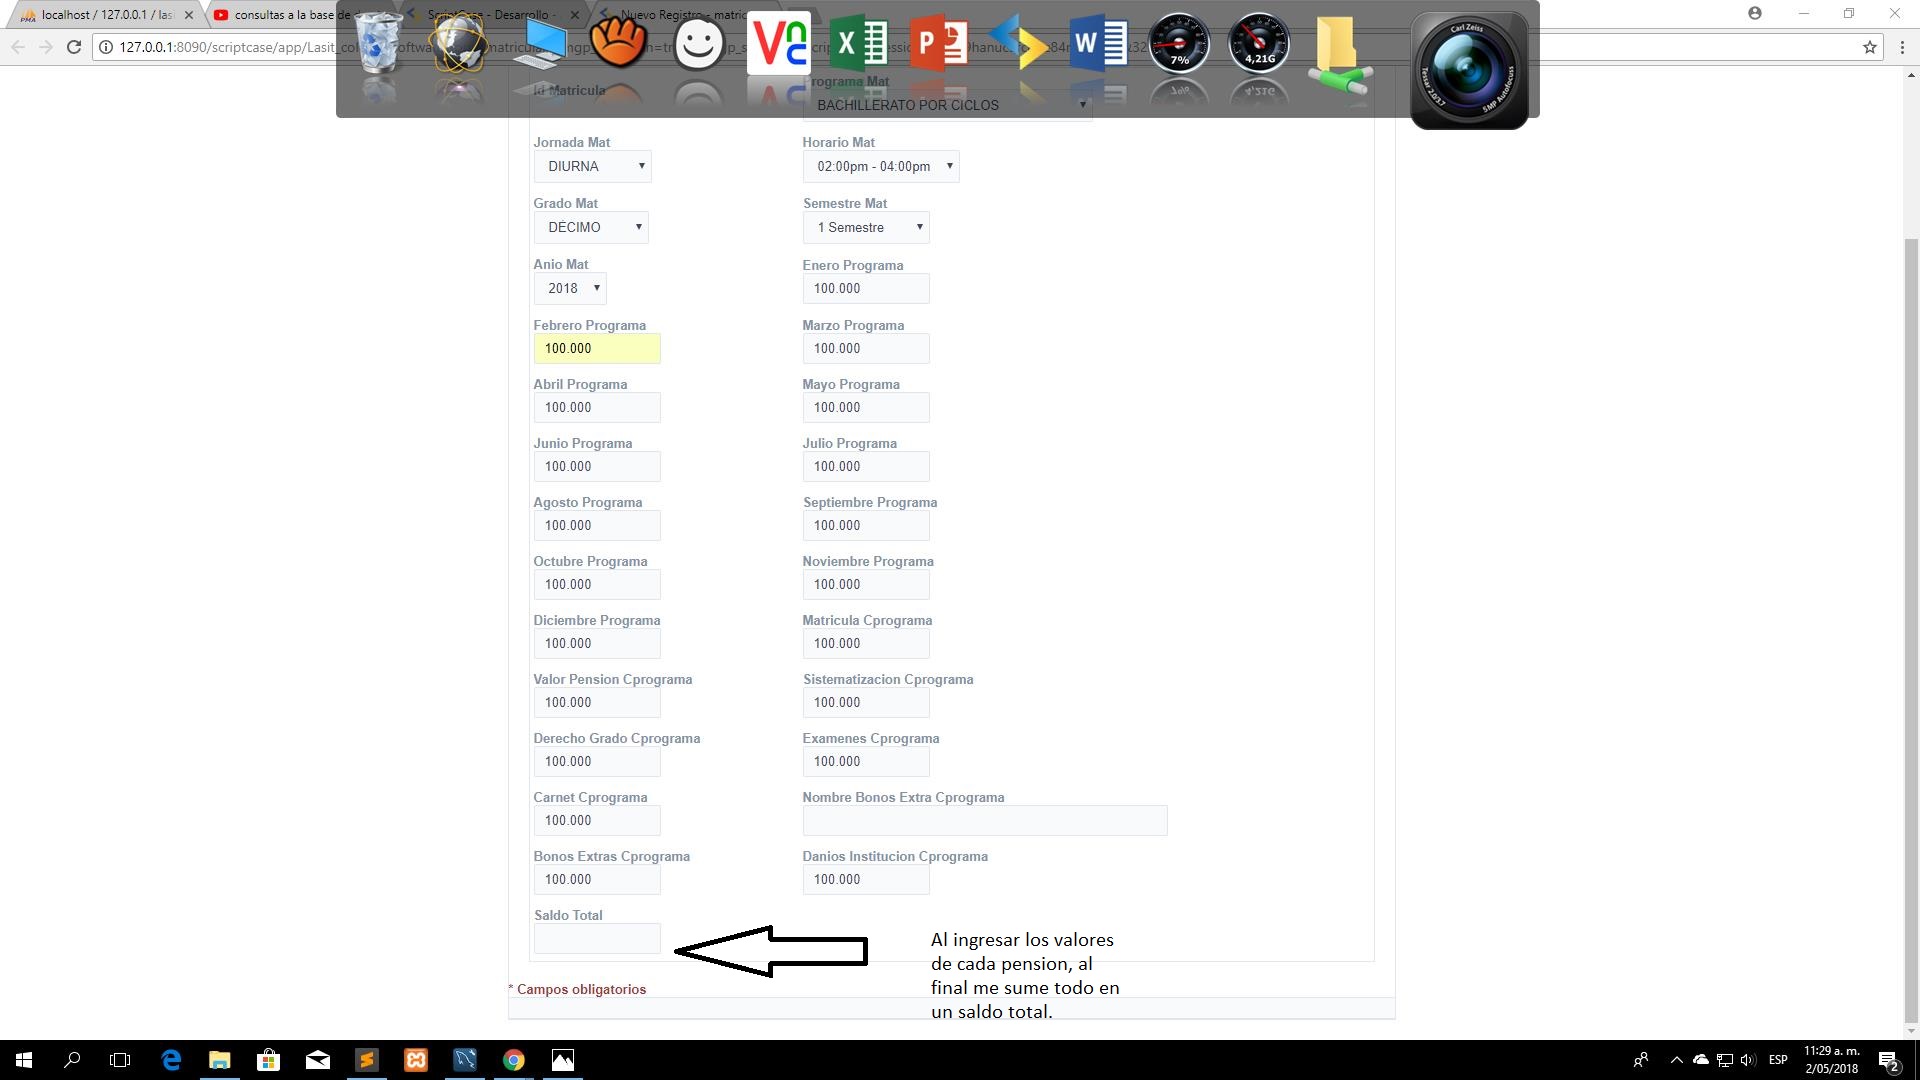1920x1080 pixels.
Task: Open the Recycle Bin dock icon
Action: (379, 44)
